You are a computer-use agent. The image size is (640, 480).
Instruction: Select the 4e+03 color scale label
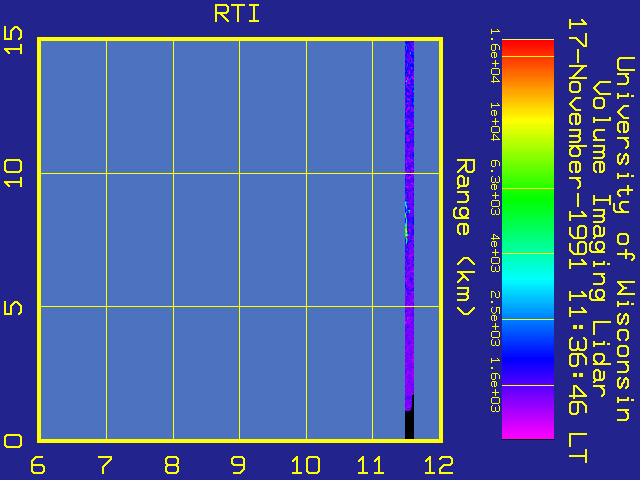click(x=494, y=253)
